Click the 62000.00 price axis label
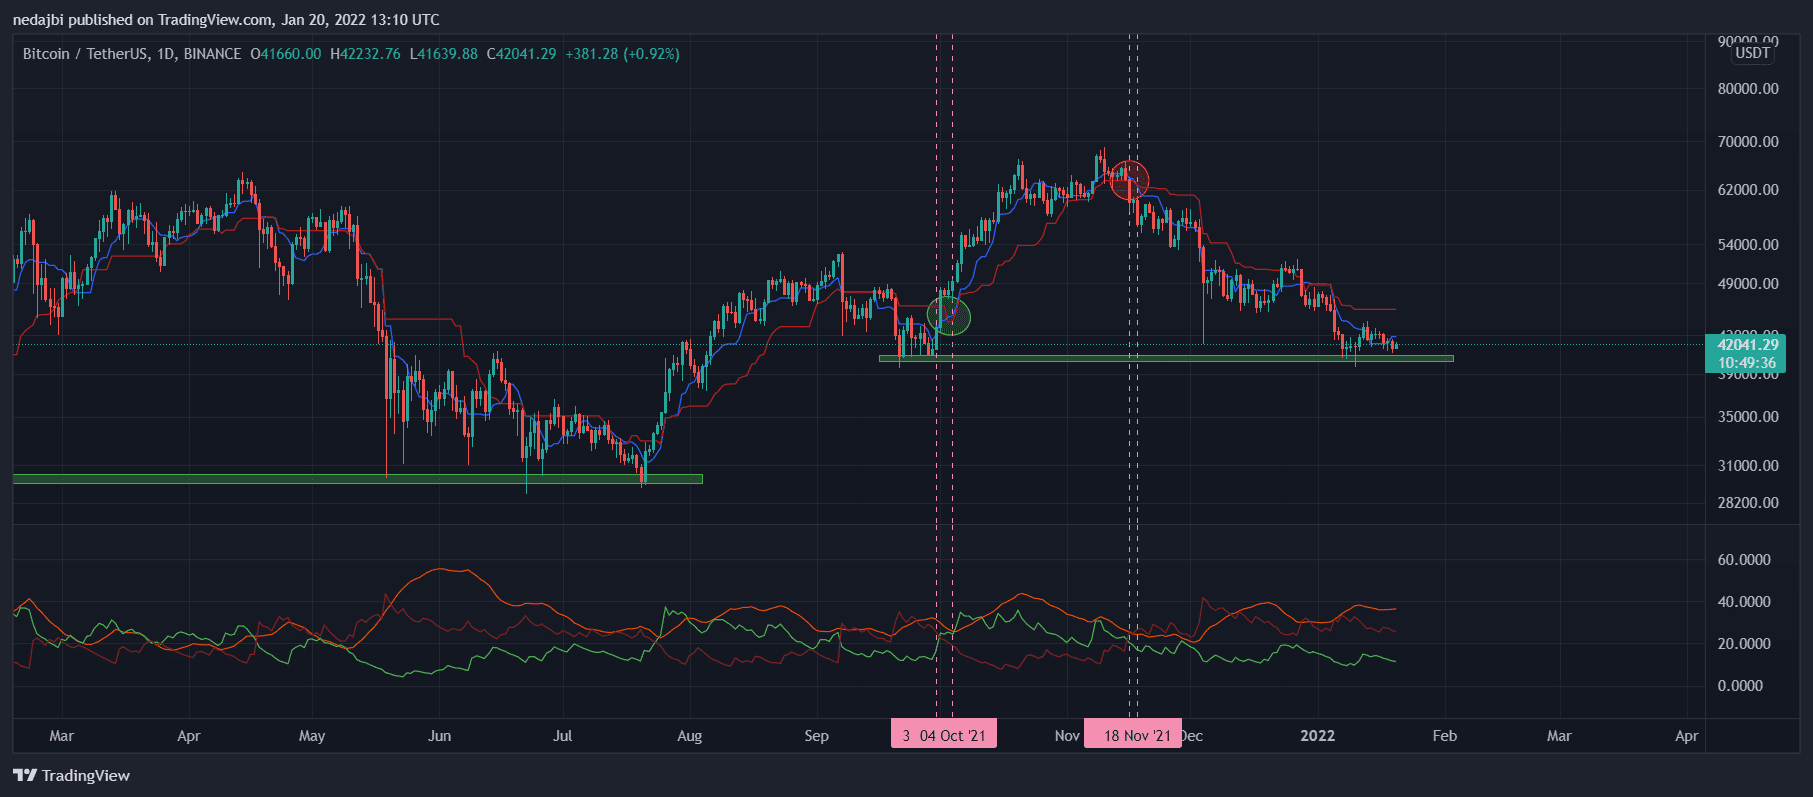This screenshot has height=797, width=1813. coord(1748,190)
